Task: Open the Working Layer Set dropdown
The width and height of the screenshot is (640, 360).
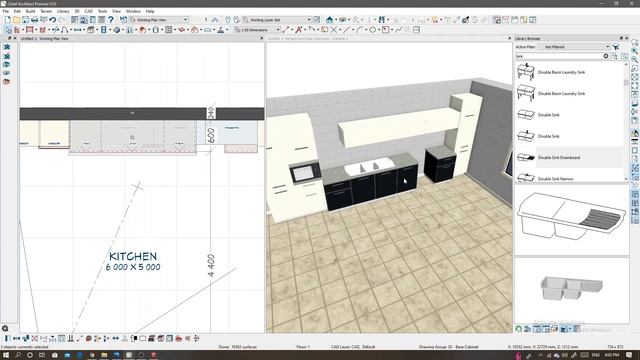Action: 277,20
